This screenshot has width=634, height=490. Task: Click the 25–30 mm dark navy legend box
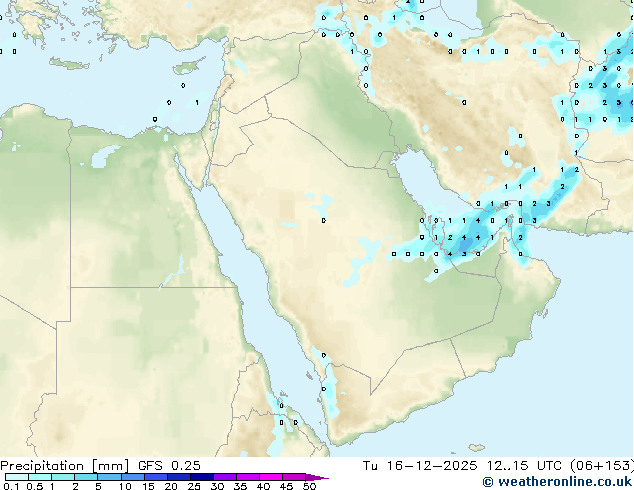tap(201, 477)
